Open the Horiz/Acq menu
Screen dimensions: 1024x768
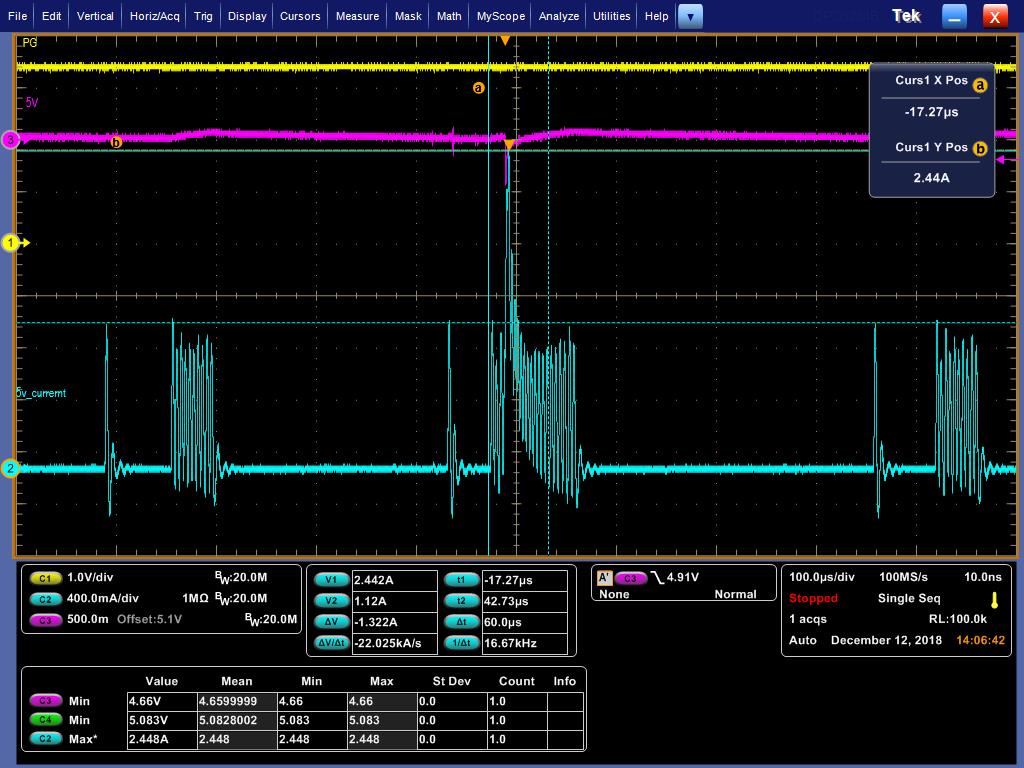pos(154,16)
